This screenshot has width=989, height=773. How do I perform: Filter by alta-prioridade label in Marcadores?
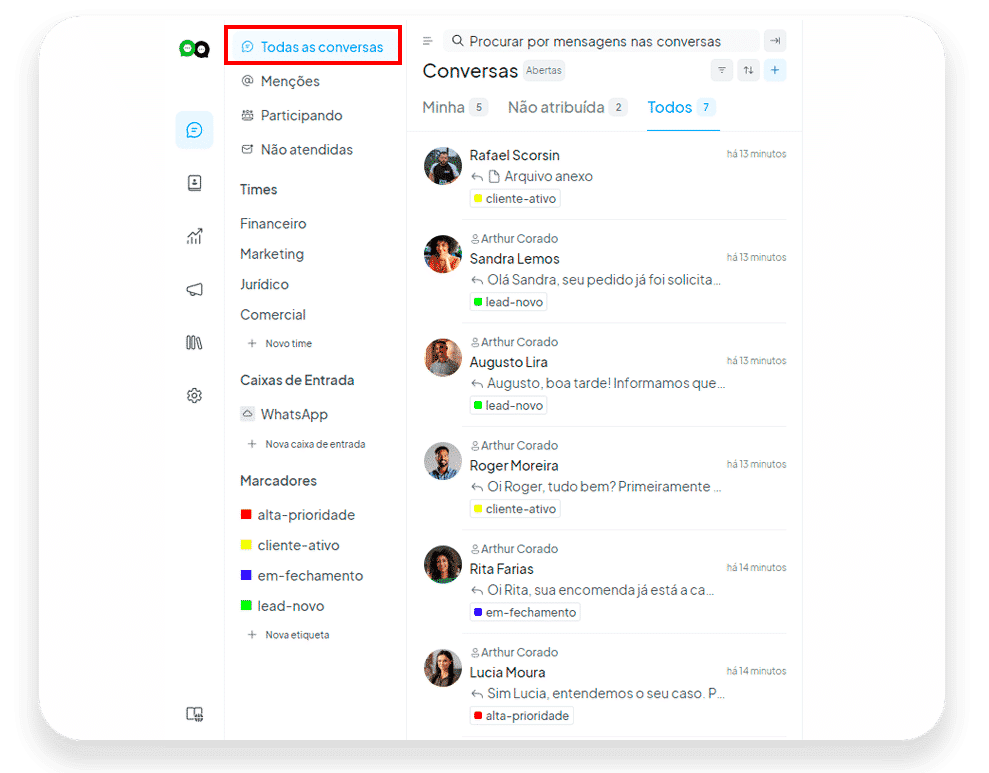click(x=306, y=514)
